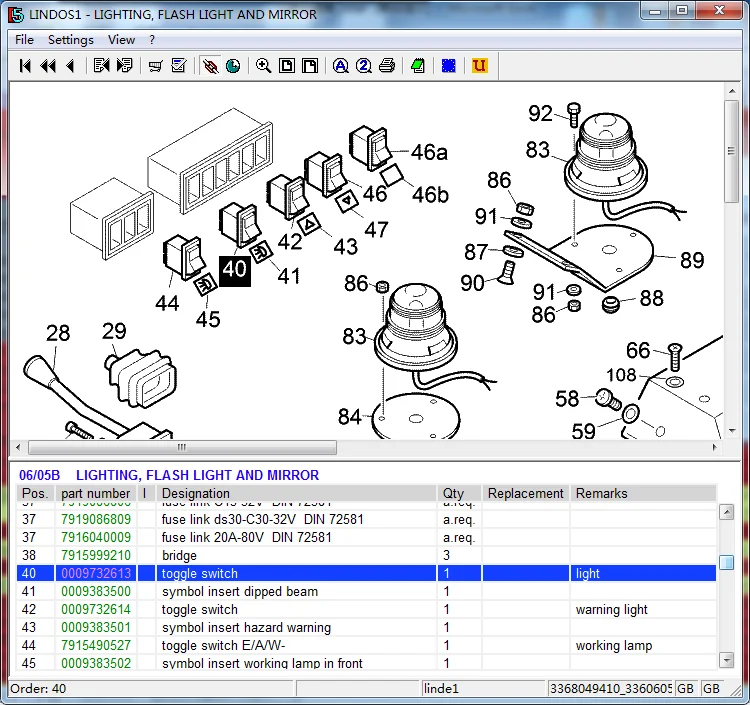Click callout 28 in the diagram
This screenshot has height=705, width=750.
click(58, 333)
